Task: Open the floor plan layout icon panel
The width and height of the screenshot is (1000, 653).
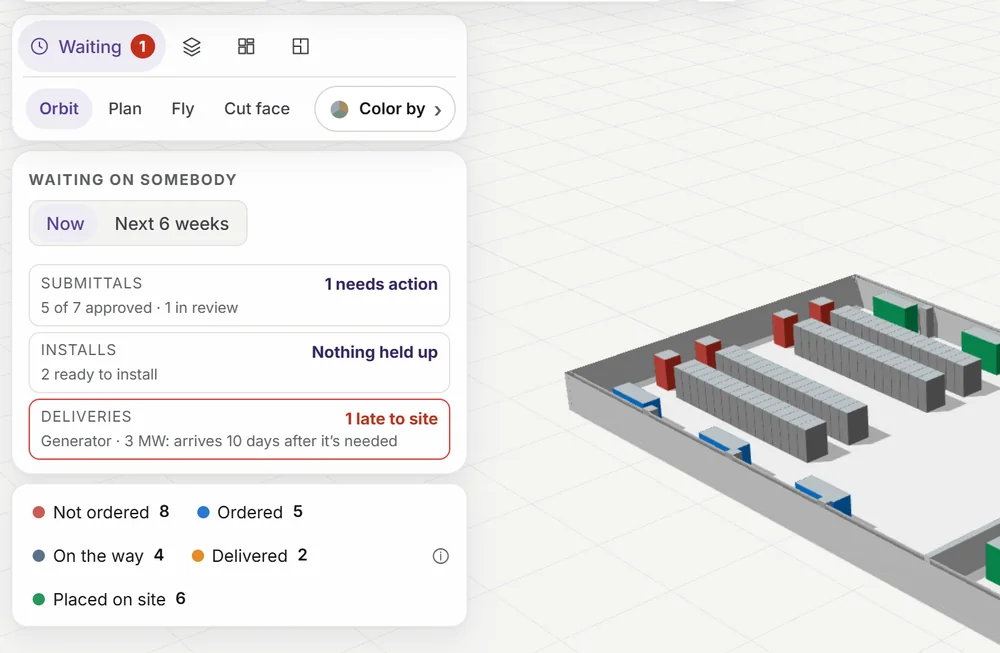Action: click(x=300, y=47)
